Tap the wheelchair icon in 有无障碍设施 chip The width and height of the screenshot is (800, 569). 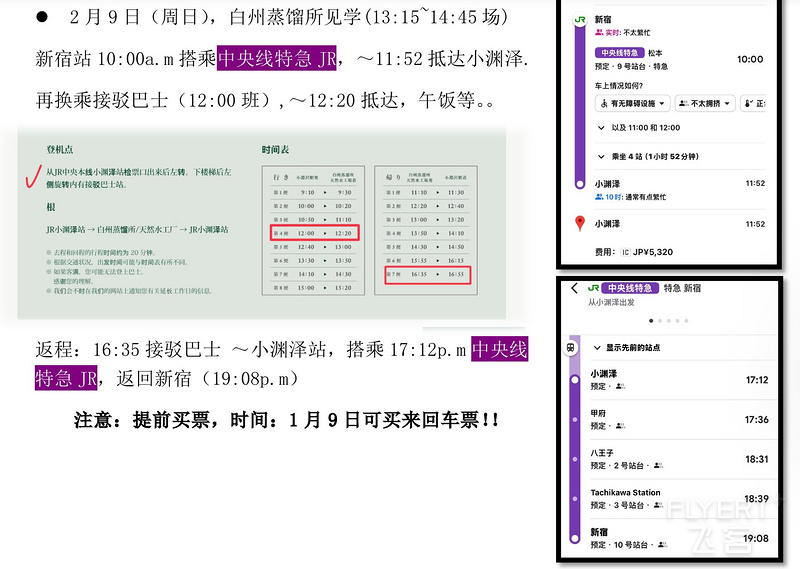pyautogui.click(x=604, y=104)
